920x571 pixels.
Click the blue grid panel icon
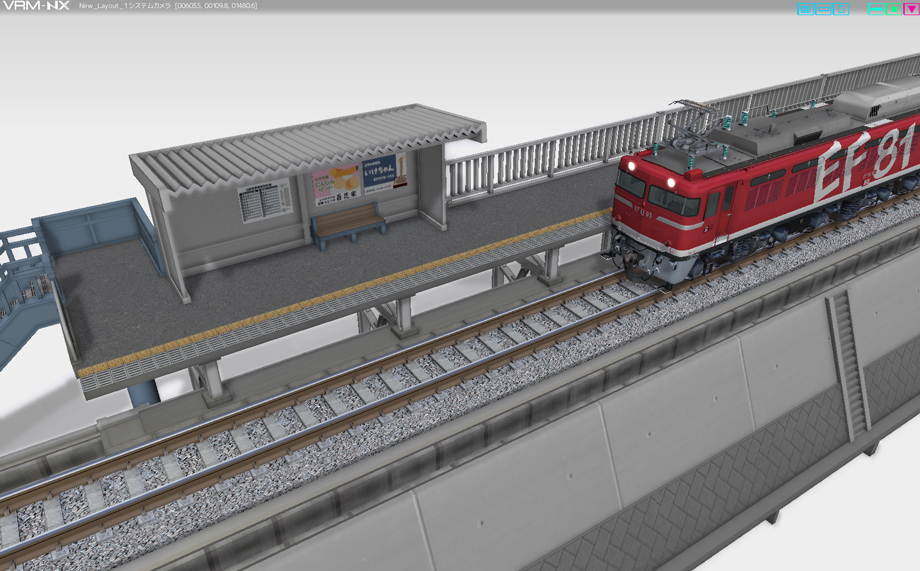(x=806, y=9)
